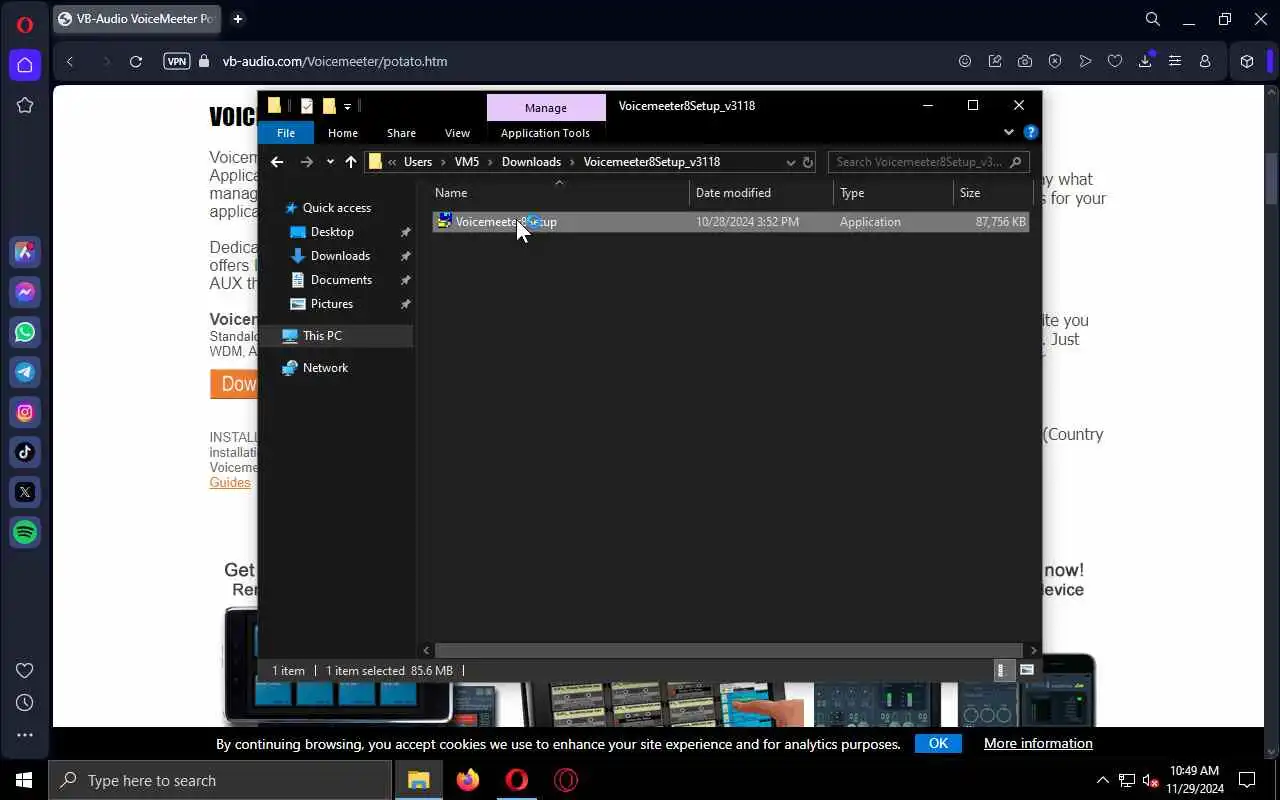
Task: Open Downloads in navigation pane
Action: [x=340, y=256]
